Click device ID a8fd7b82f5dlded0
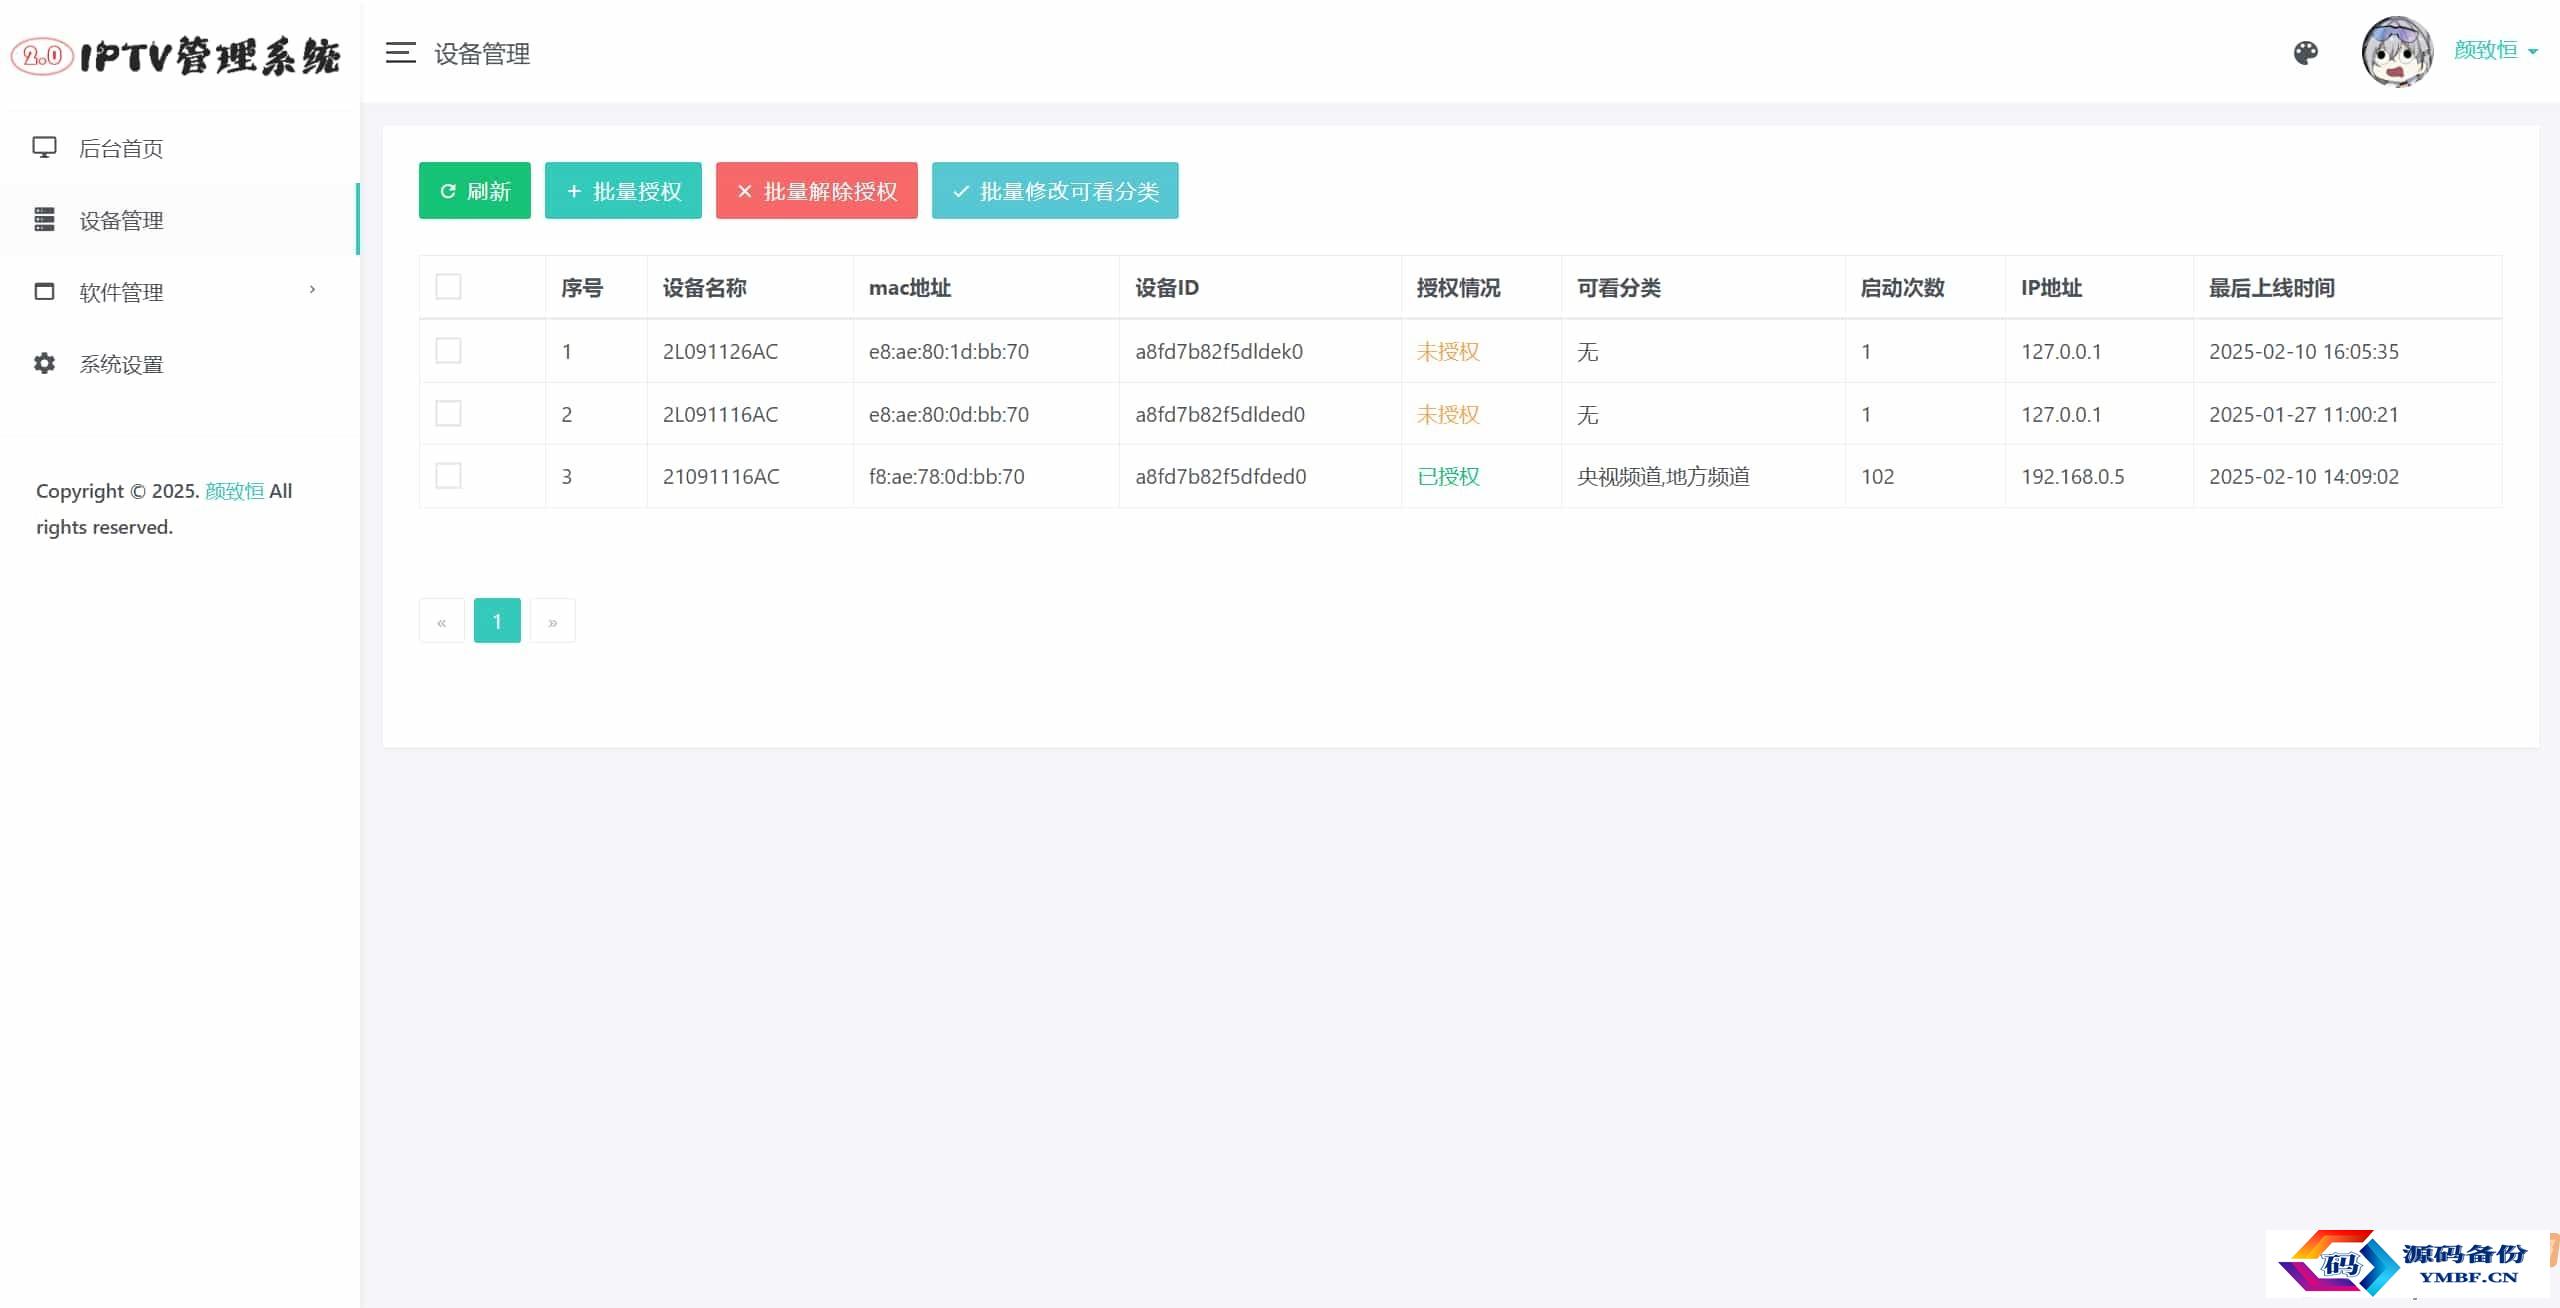Viewport: 2560px width, 1308px height. click(1220, 415)
